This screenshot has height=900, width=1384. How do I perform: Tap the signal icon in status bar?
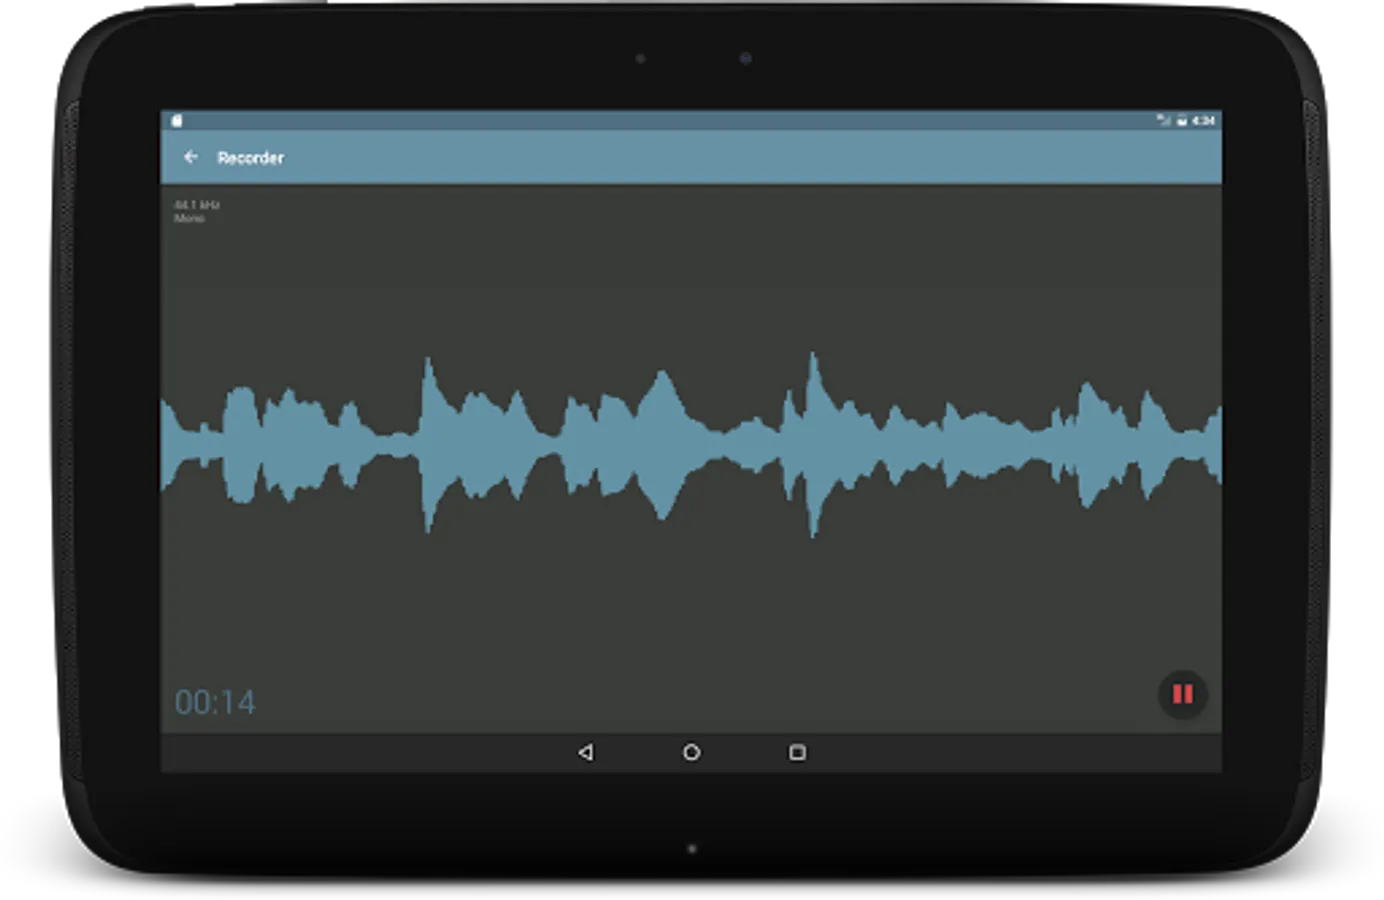pyautogui.click(x=1164, y=120)
